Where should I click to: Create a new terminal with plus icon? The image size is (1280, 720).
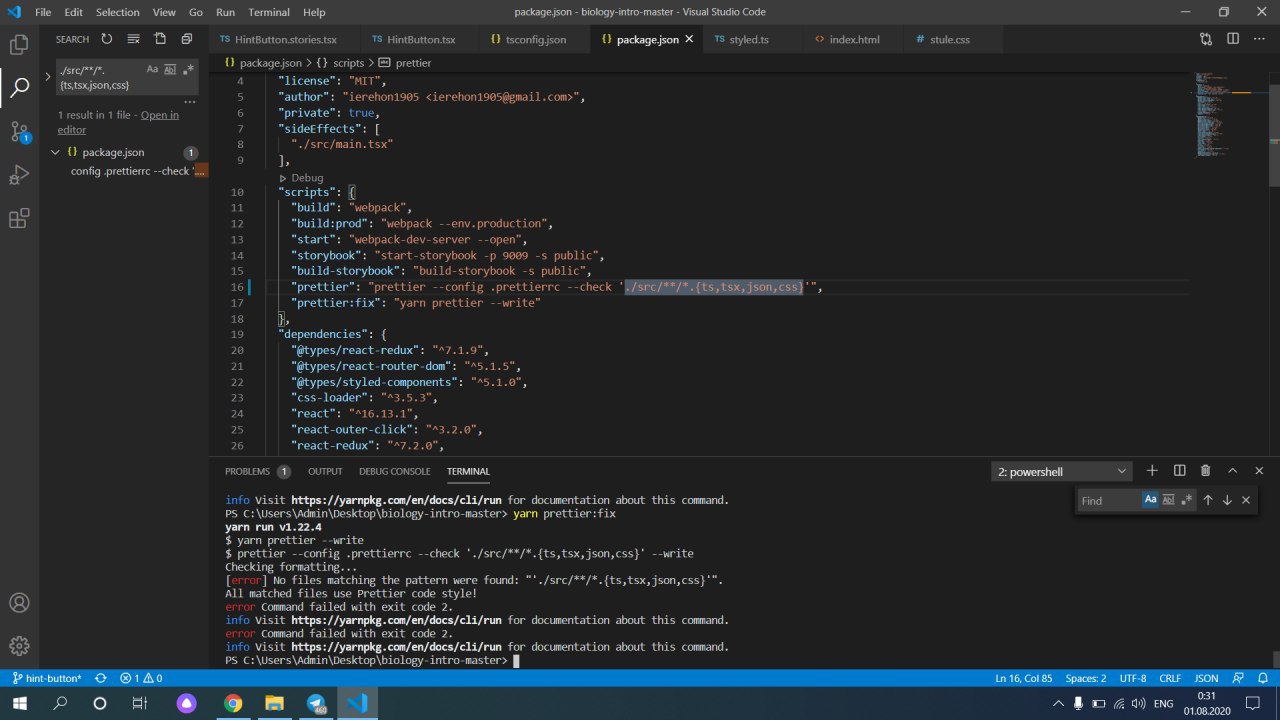click(1152, 471)
